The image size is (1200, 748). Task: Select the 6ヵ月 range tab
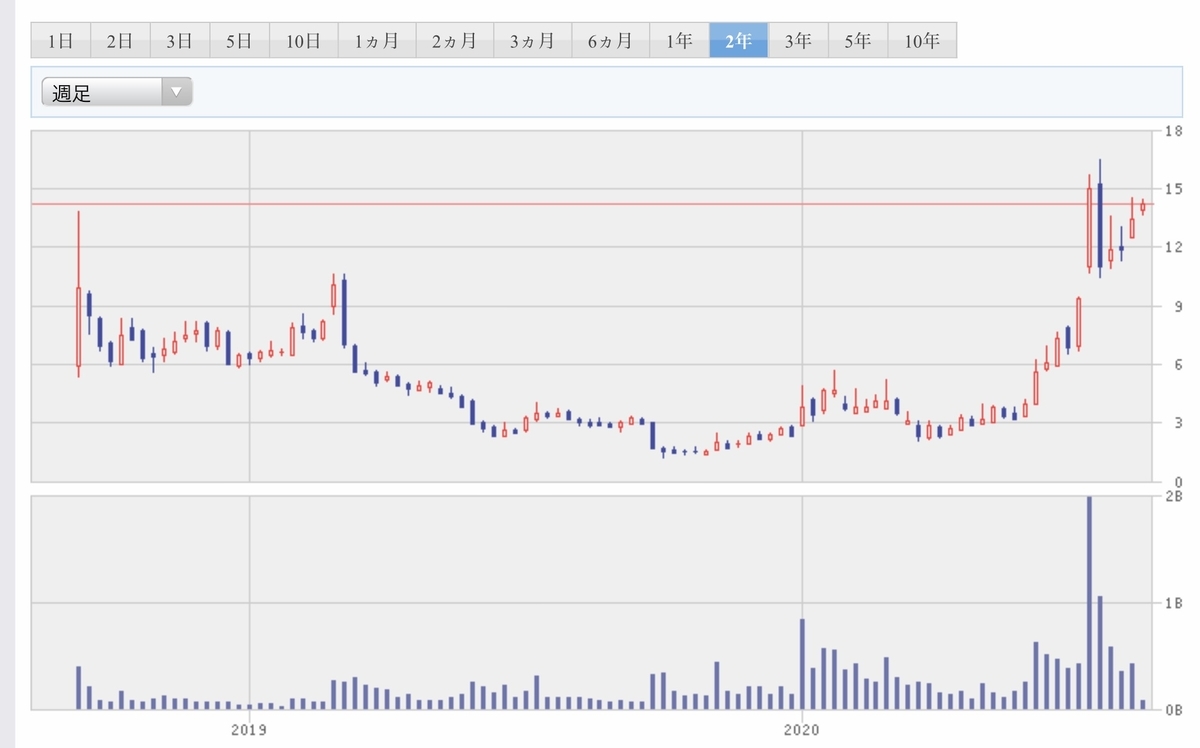coord(610,41)
